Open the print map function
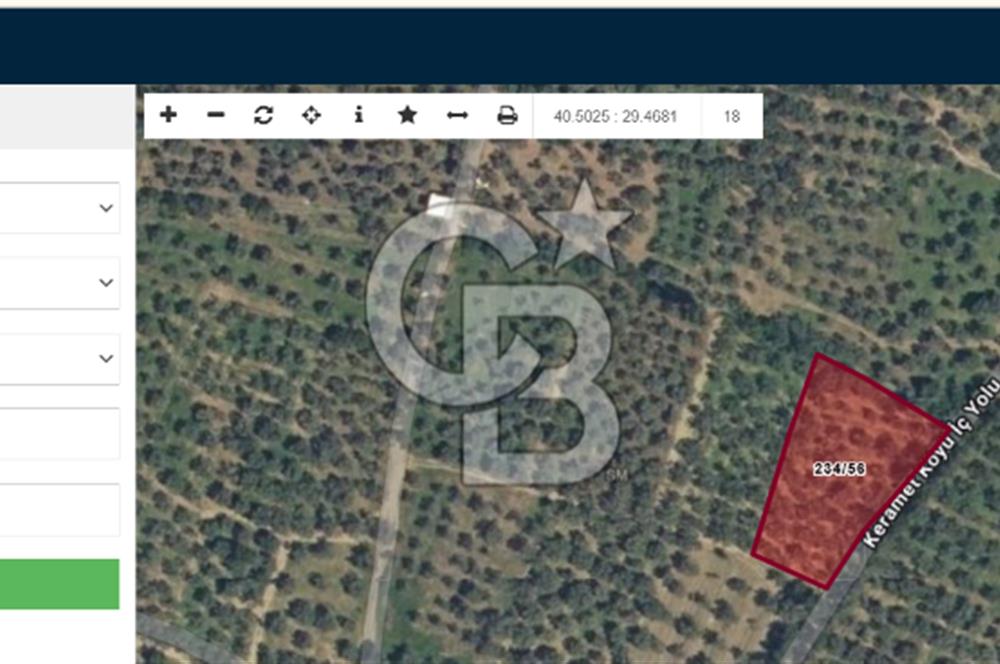Screen dimensions: 1000x664 508,115
